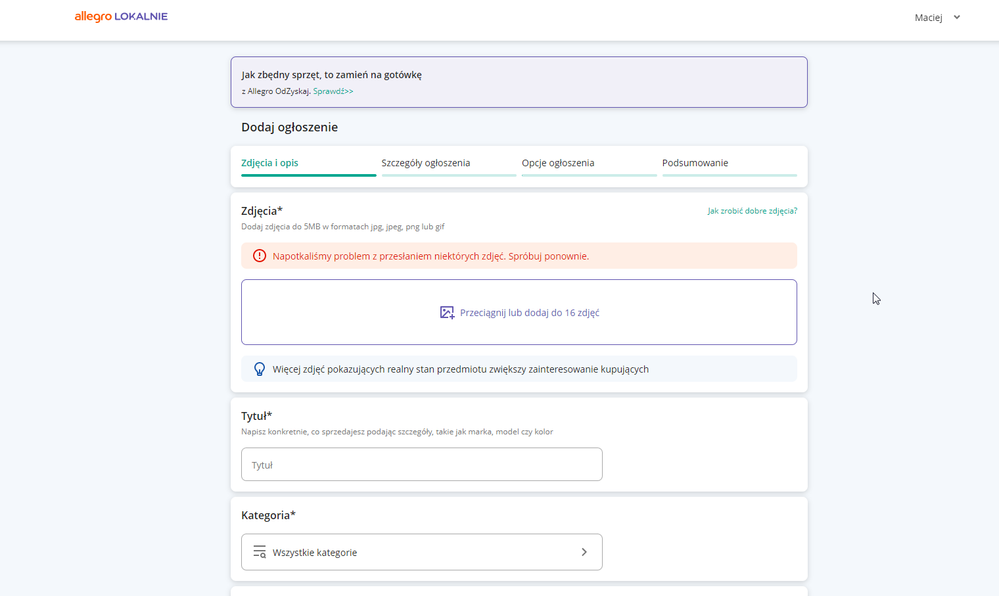The height and width of the screenshot is (596, 999).
Task: Go to the Szczegóły ogłoszenia step
Action: tap(426, 163)
